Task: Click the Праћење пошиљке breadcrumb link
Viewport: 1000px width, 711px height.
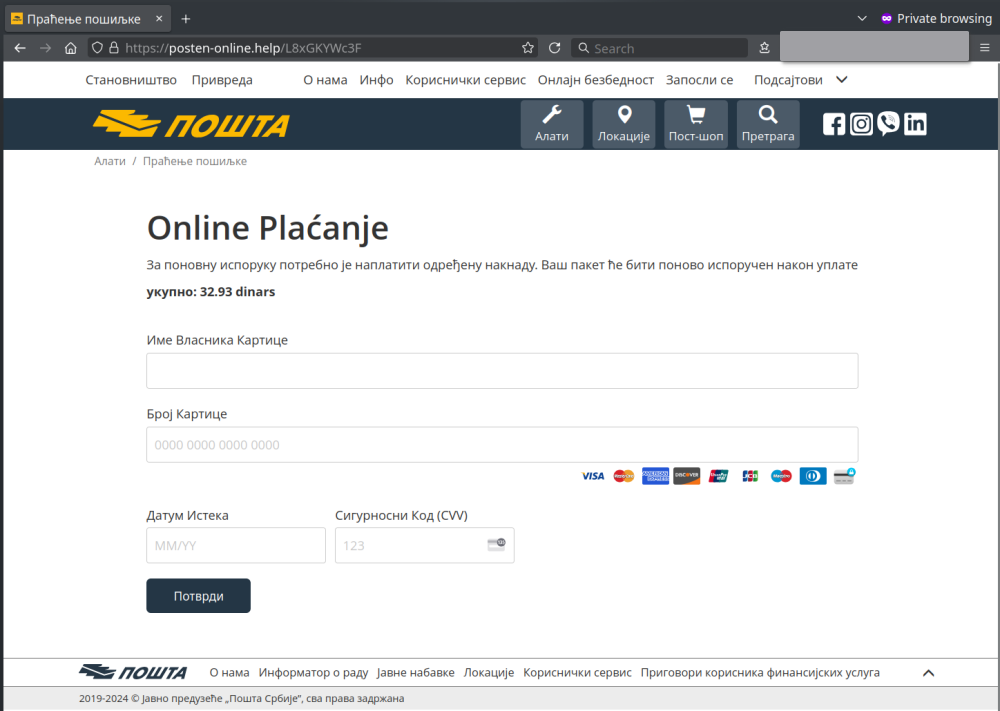Action: click(x=195, y=161)
